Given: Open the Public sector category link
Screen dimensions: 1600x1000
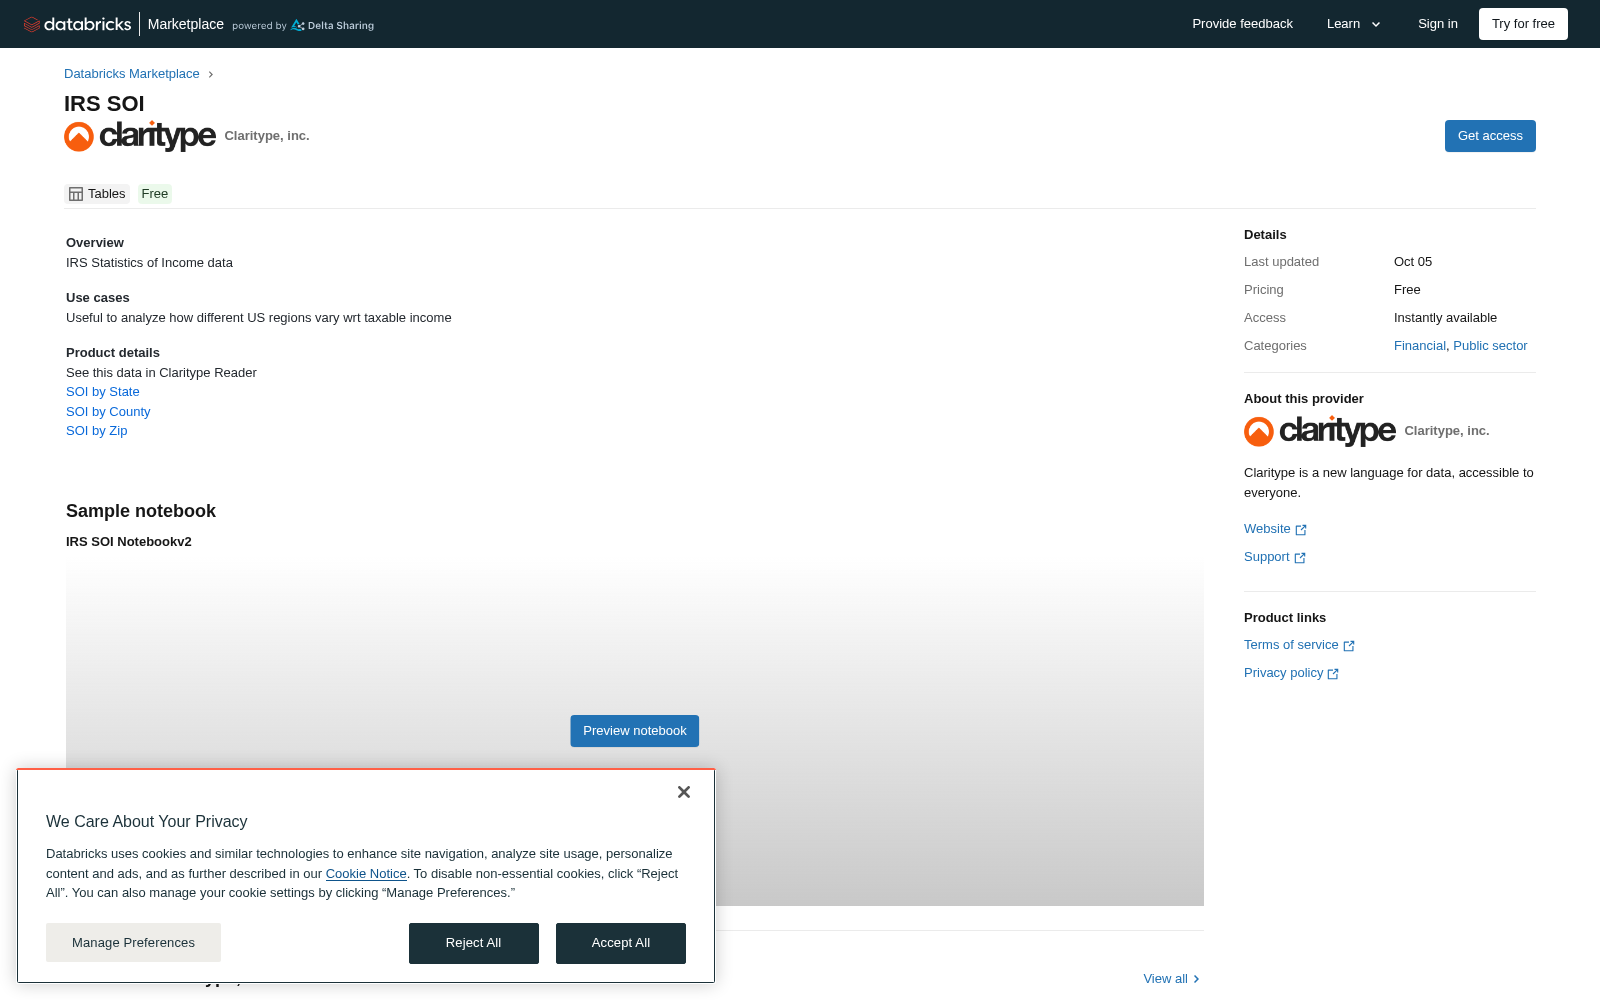Looking at the screenshot, I should [1490, 346].
